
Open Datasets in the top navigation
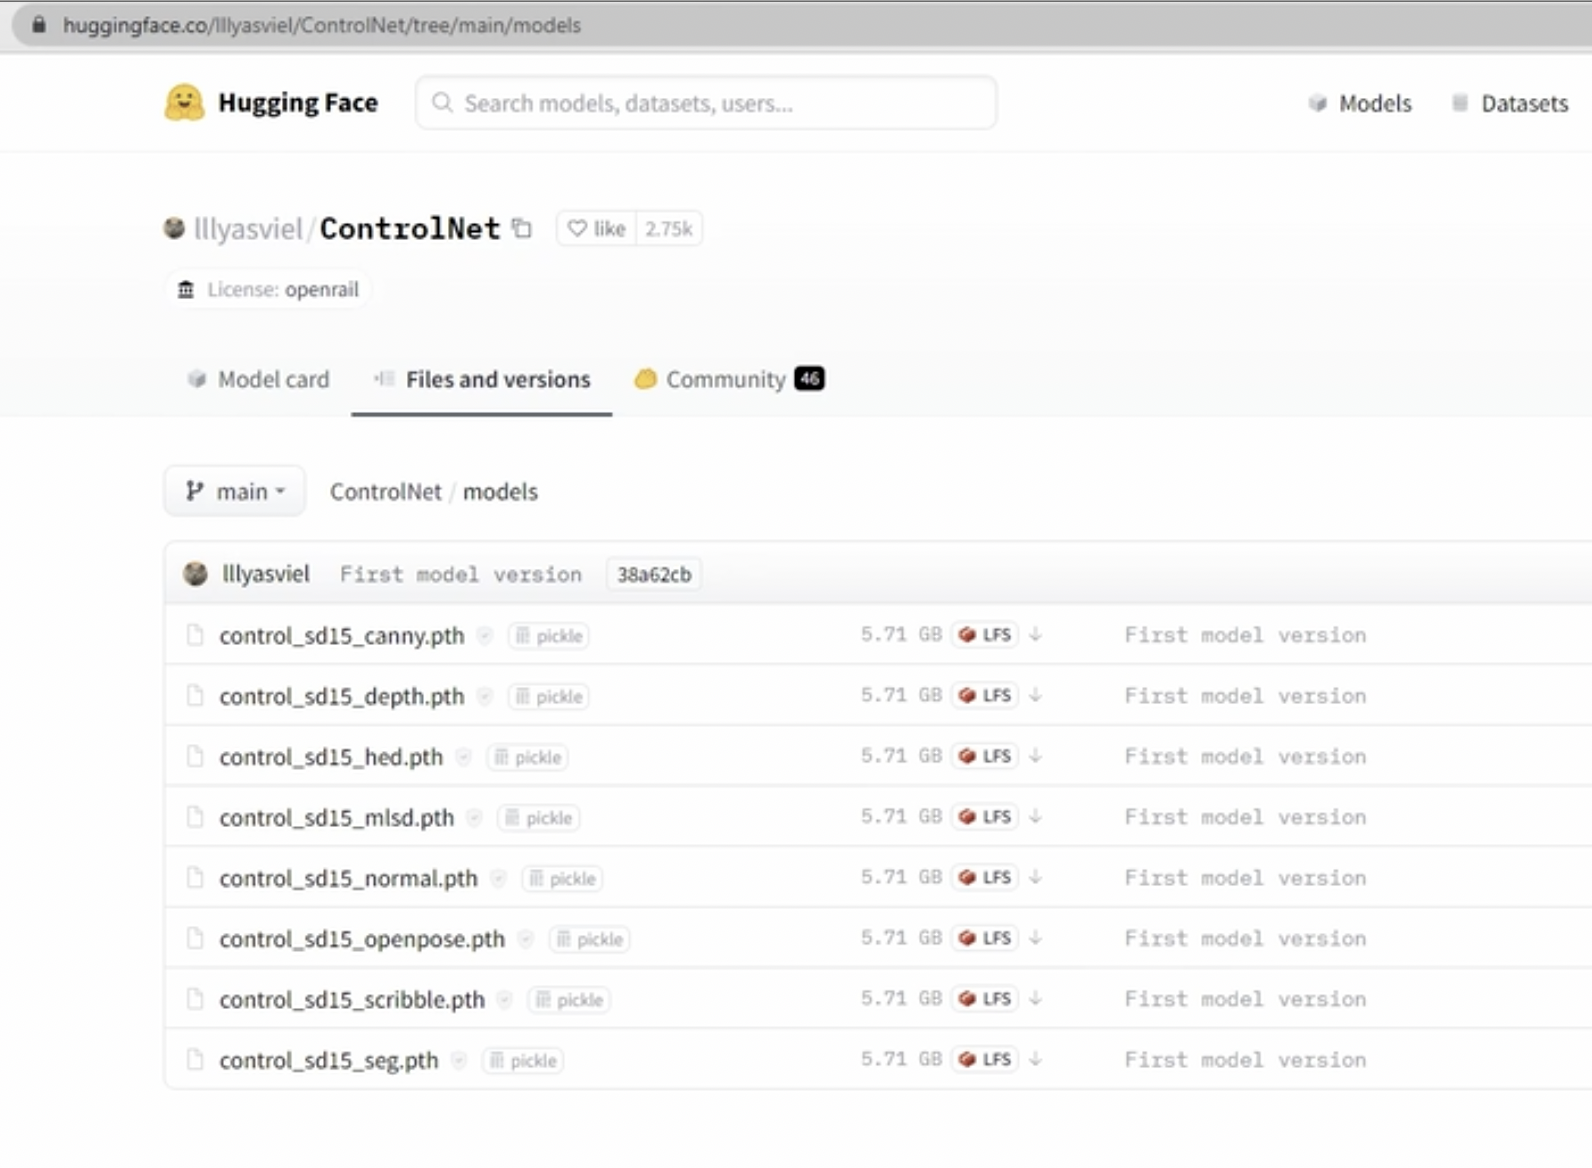(1510, 103)
